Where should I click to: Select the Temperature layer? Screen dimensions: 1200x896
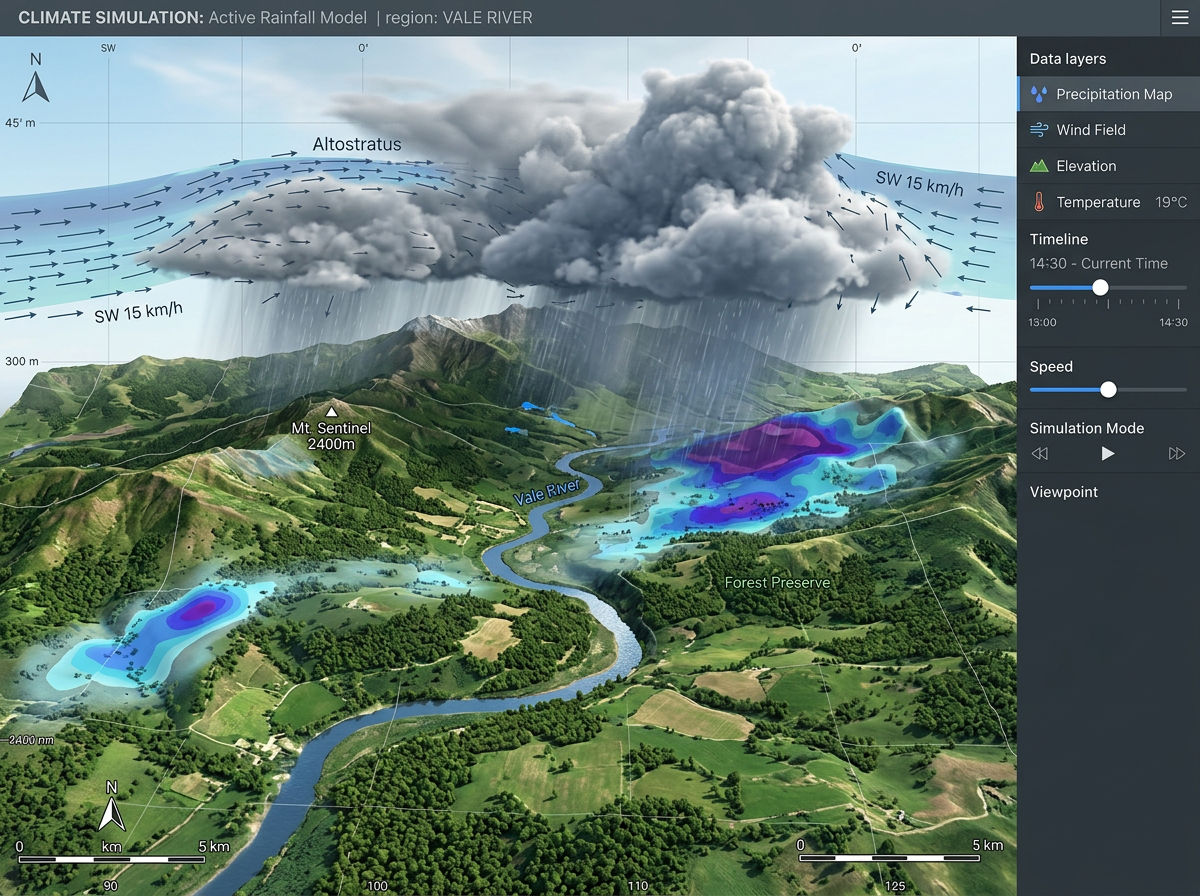(1108, 202)
